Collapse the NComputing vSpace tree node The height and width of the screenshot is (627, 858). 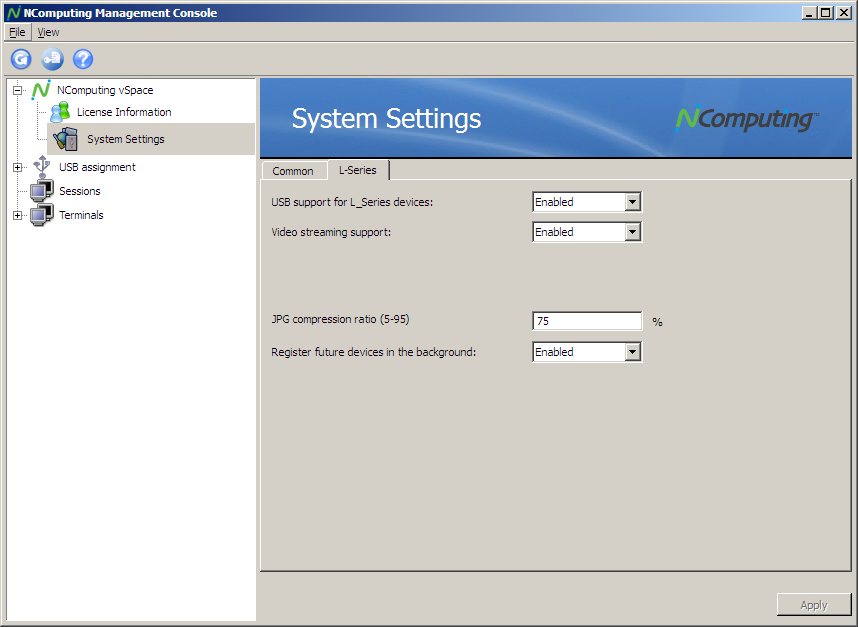[x=18, y=90]
